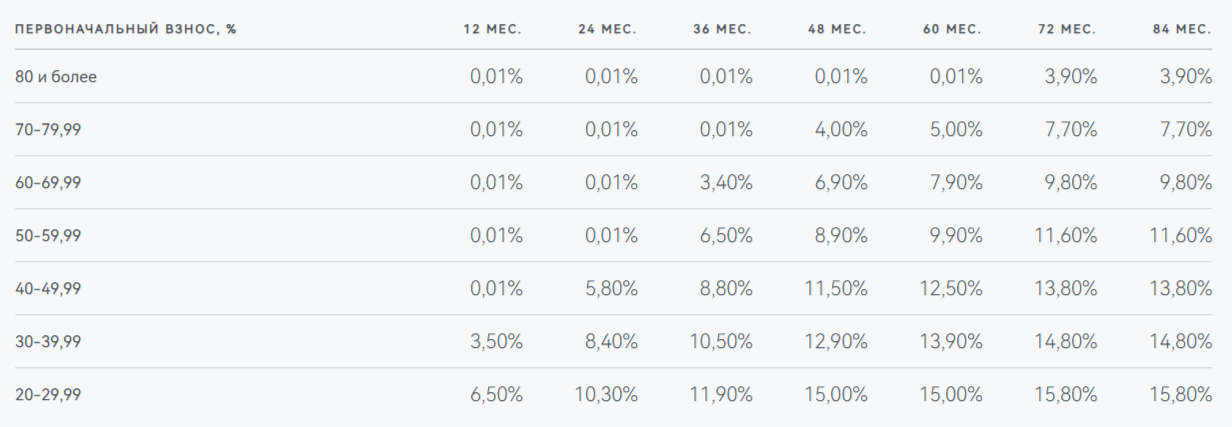Select the "12 мес." column header
Viewport: 1232px width, 427px height.
coord(492,29)
